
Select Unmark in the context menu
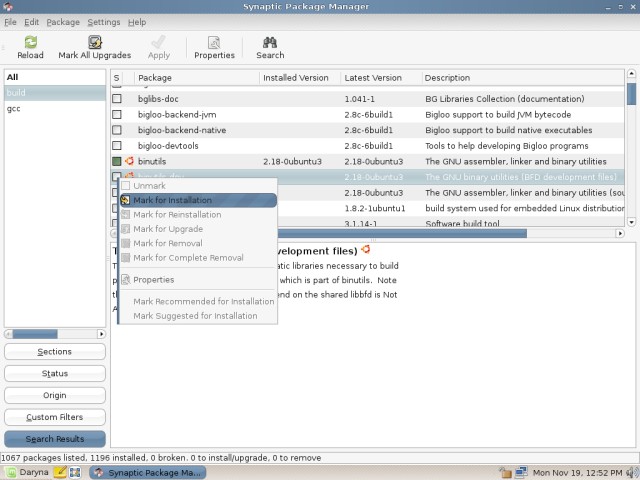[198, 186]
